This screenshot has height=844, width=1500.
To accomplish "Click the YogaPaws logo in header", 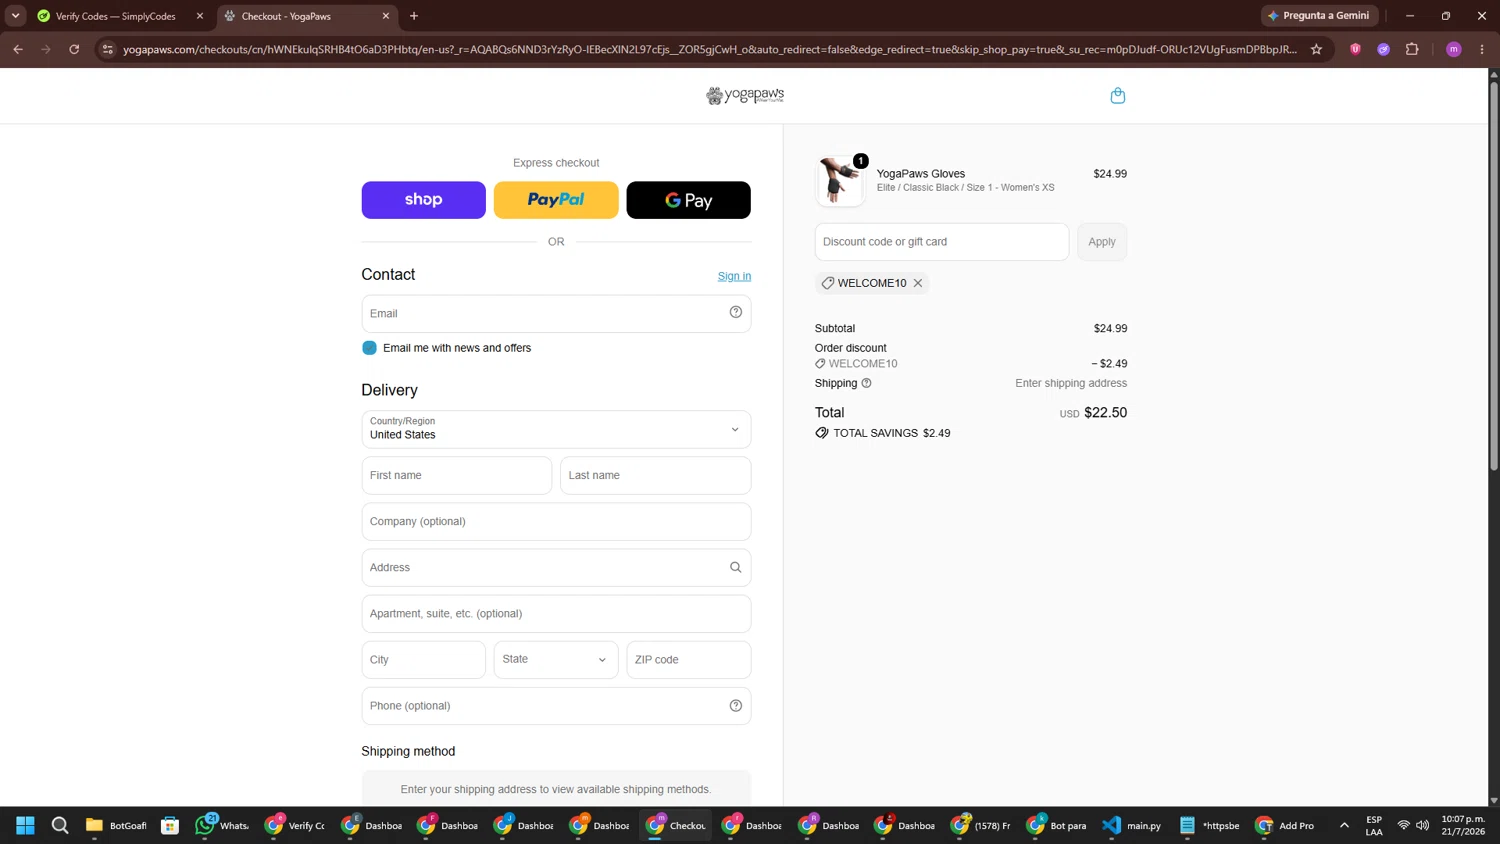I will [745, 95].
